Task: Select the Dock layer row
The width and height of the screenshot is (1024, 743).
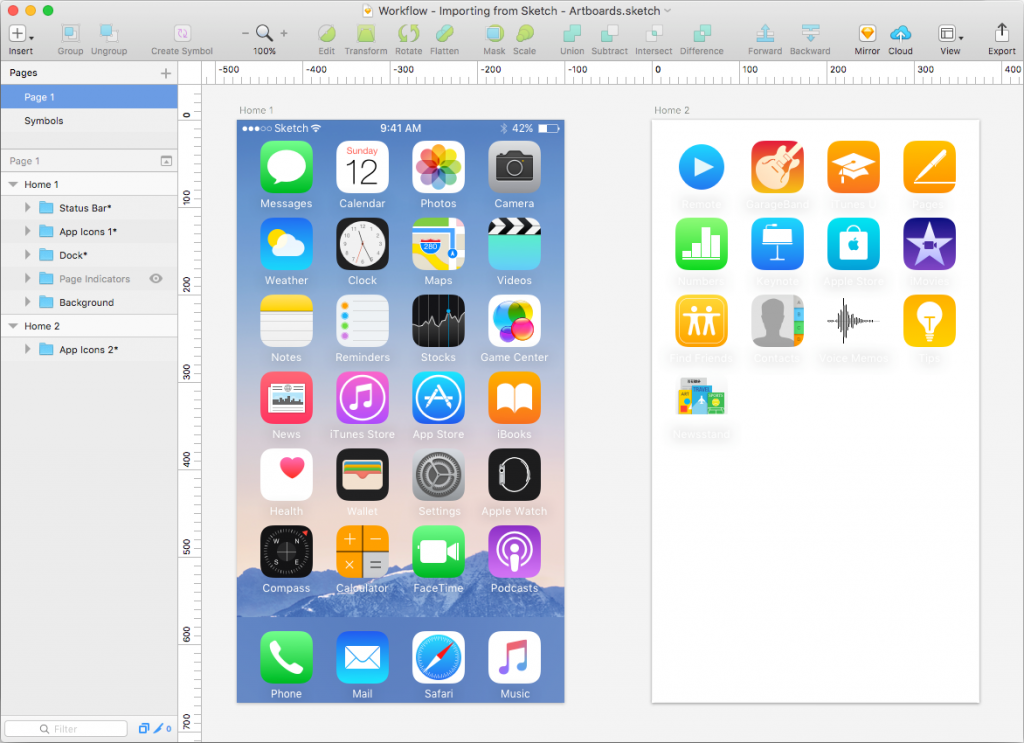Action: pyautogui.click(x=89, y=255)
